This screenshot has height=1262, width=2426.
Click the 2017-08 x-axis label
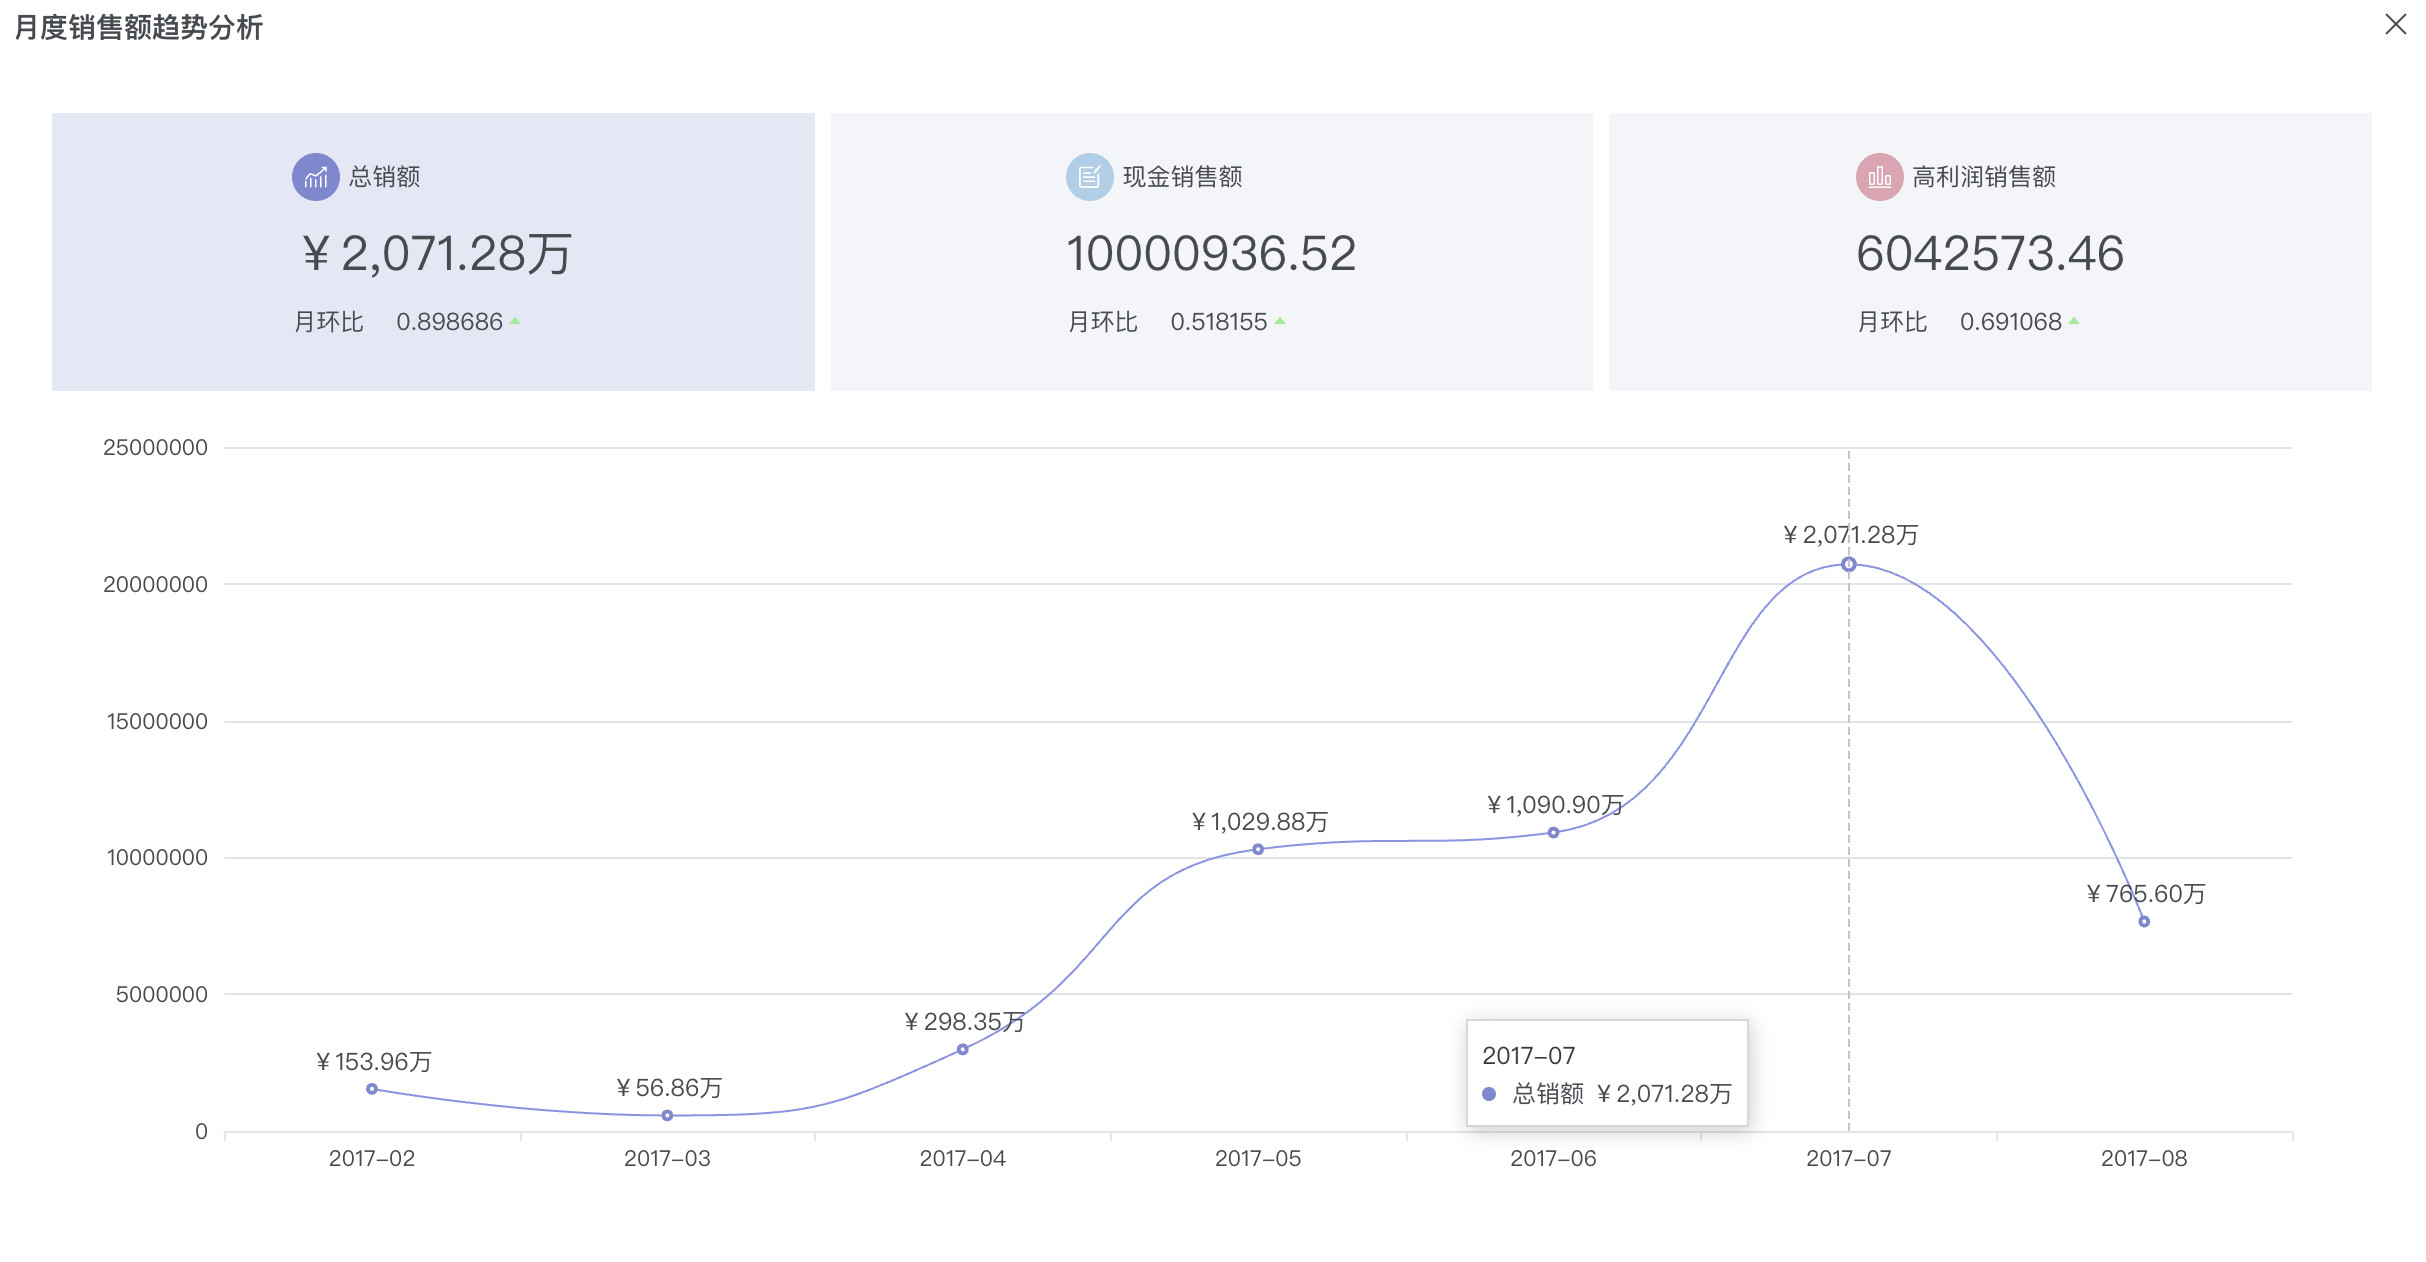(2144, 1158)
